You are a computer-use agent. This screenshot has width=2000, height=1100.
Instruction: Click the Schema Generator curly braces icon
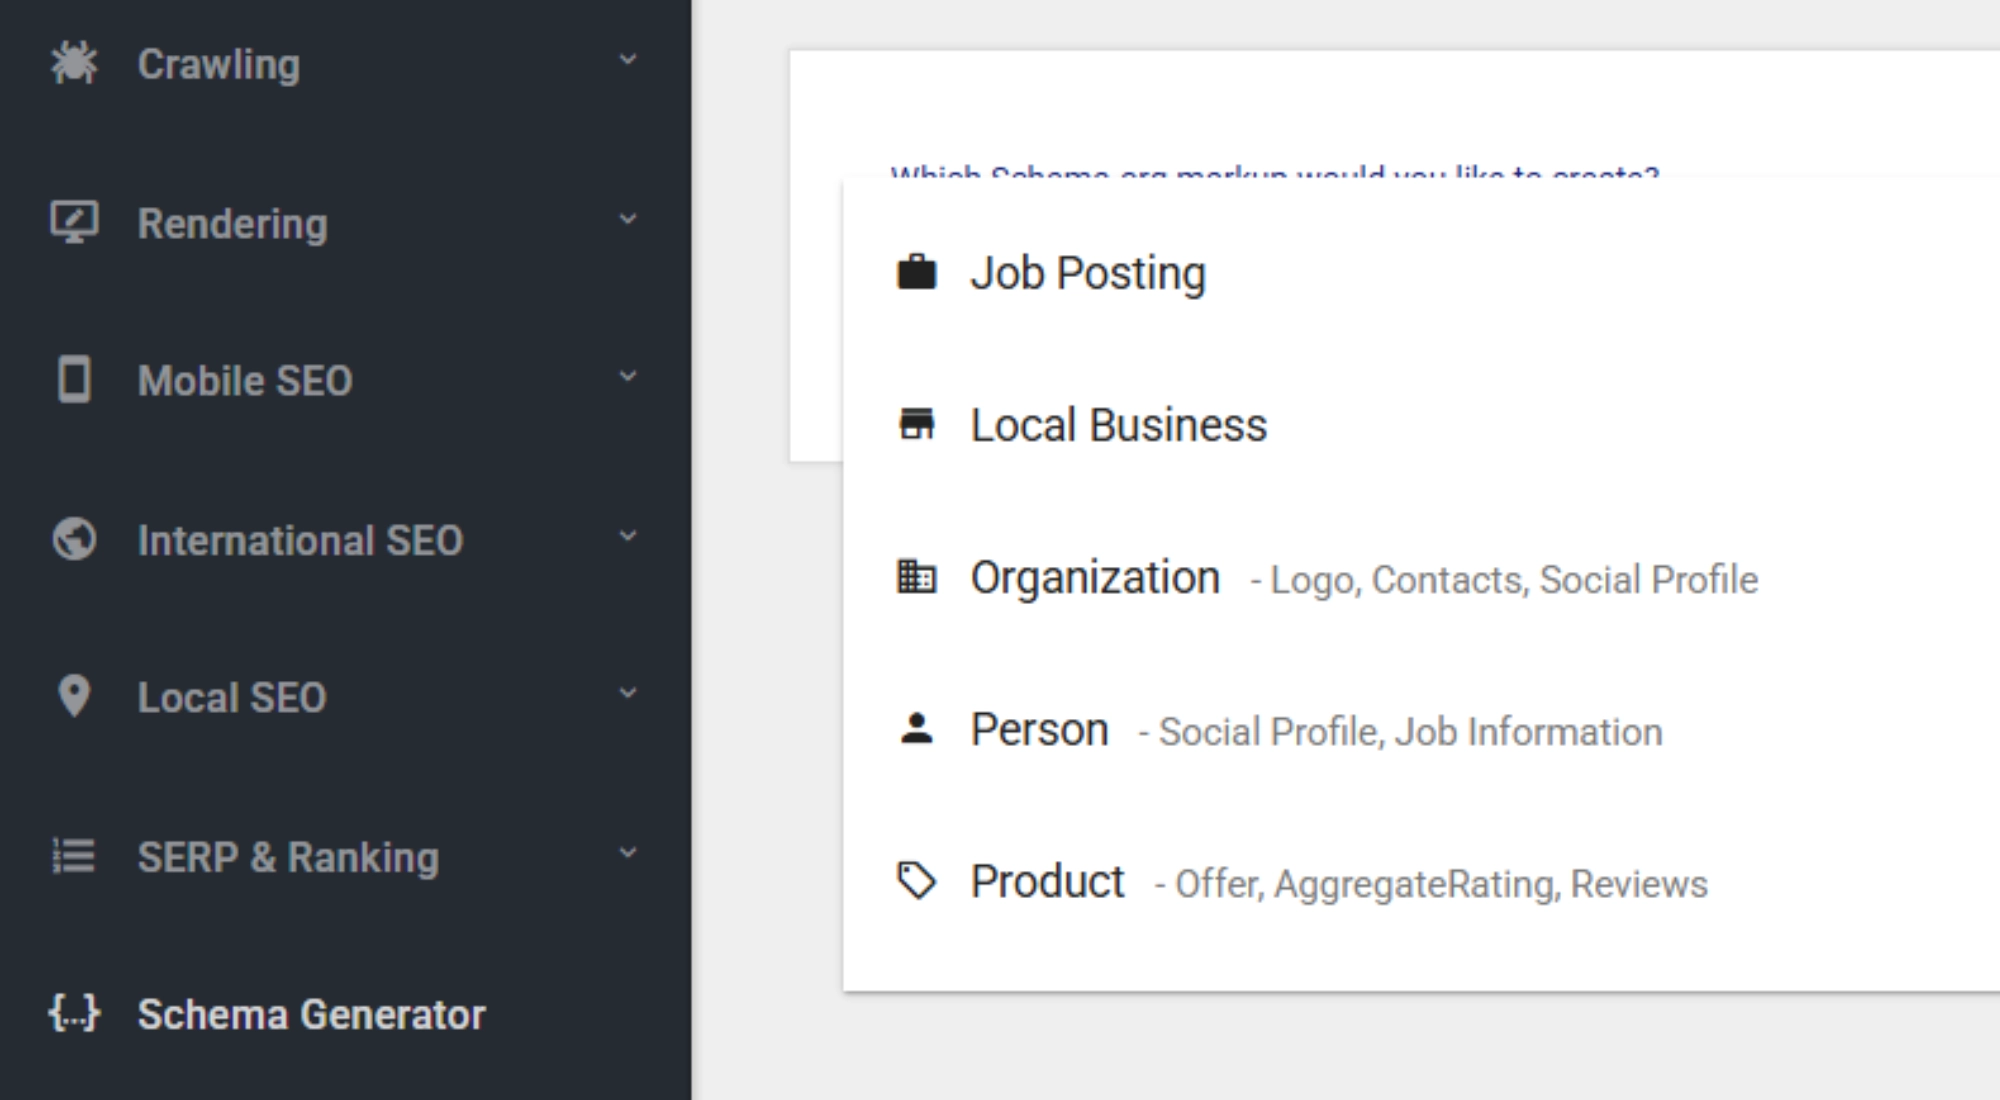[x=75, y=1014]
